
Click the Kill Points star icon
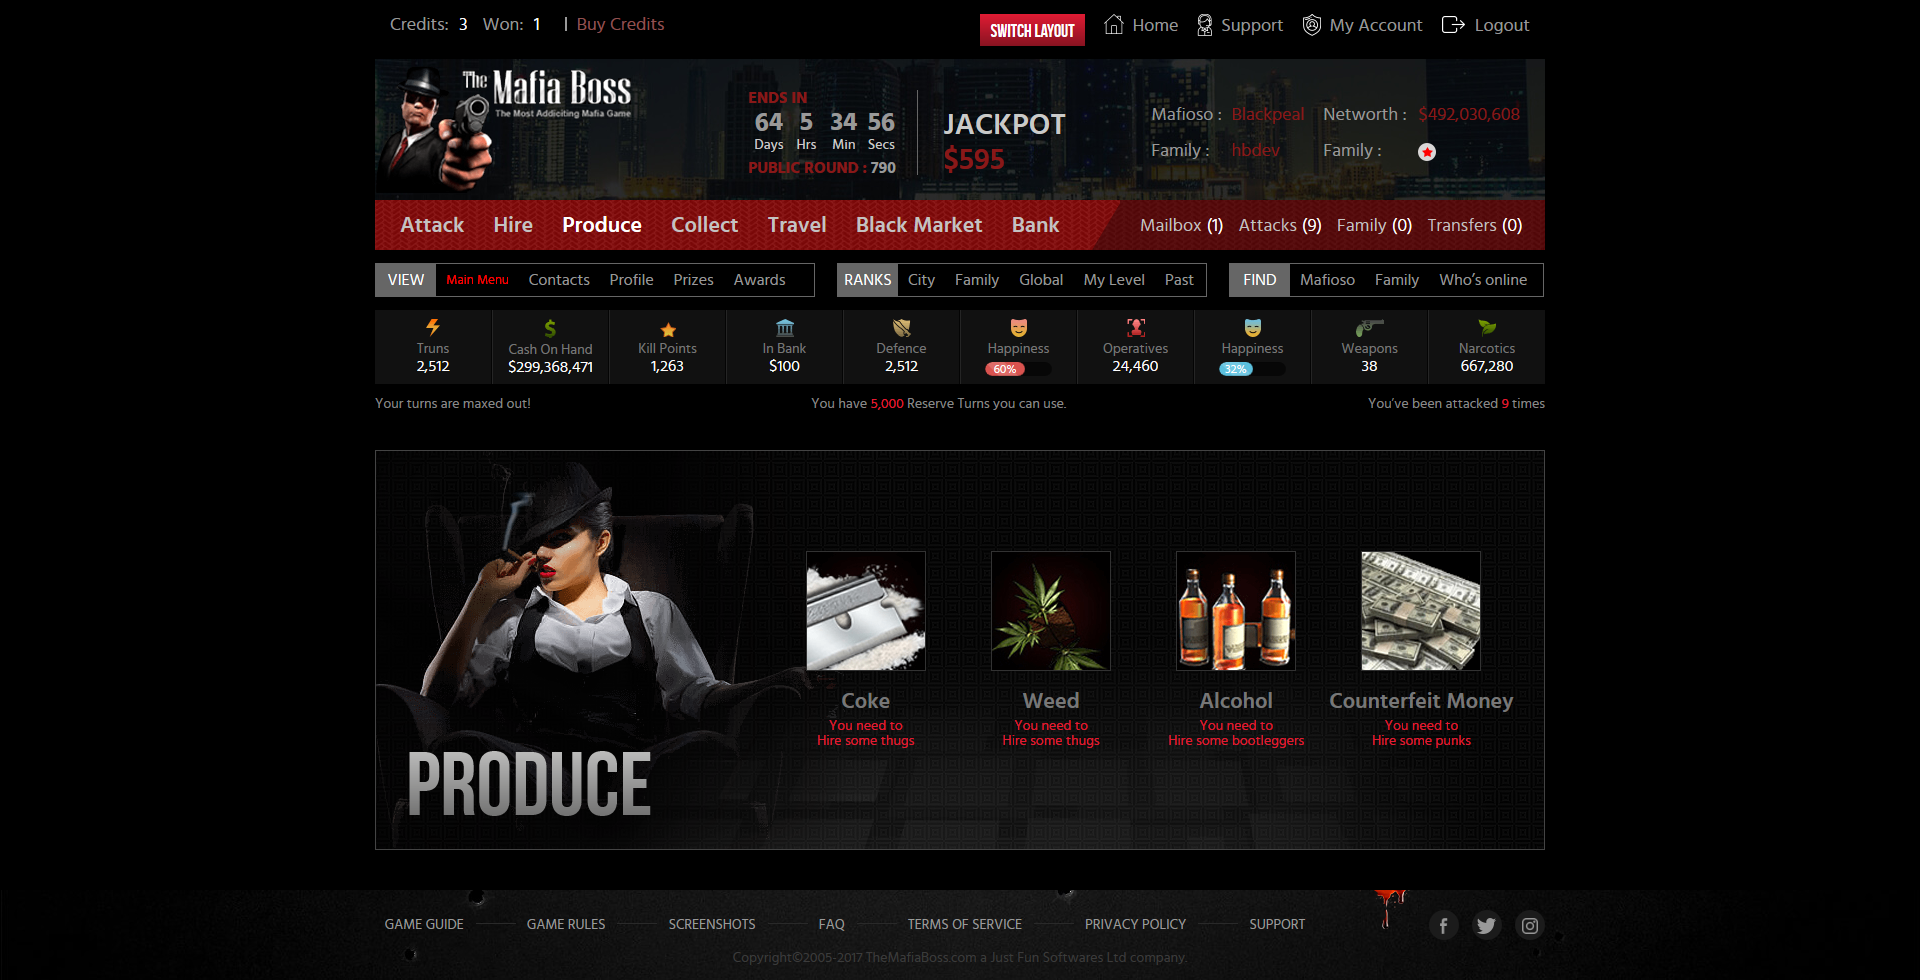(x=668, y=329)
